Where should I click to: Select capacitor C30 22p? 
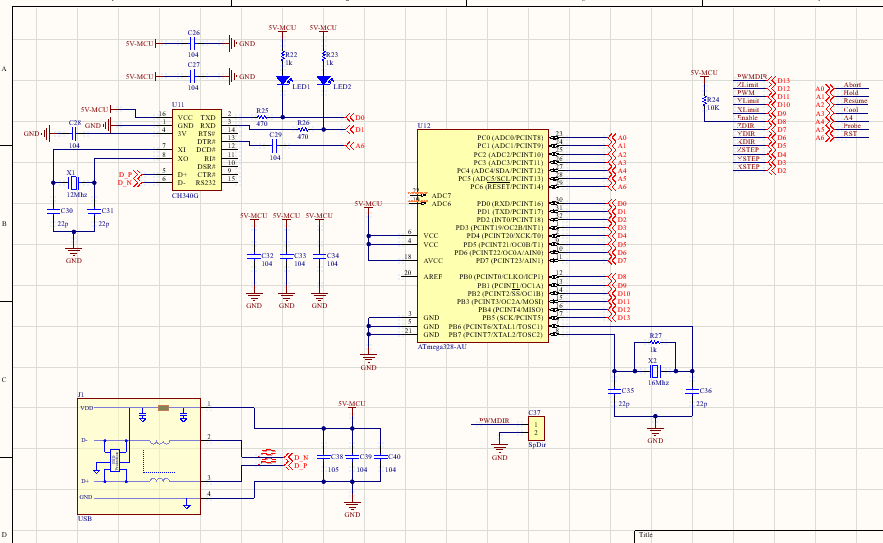point(53,211)
